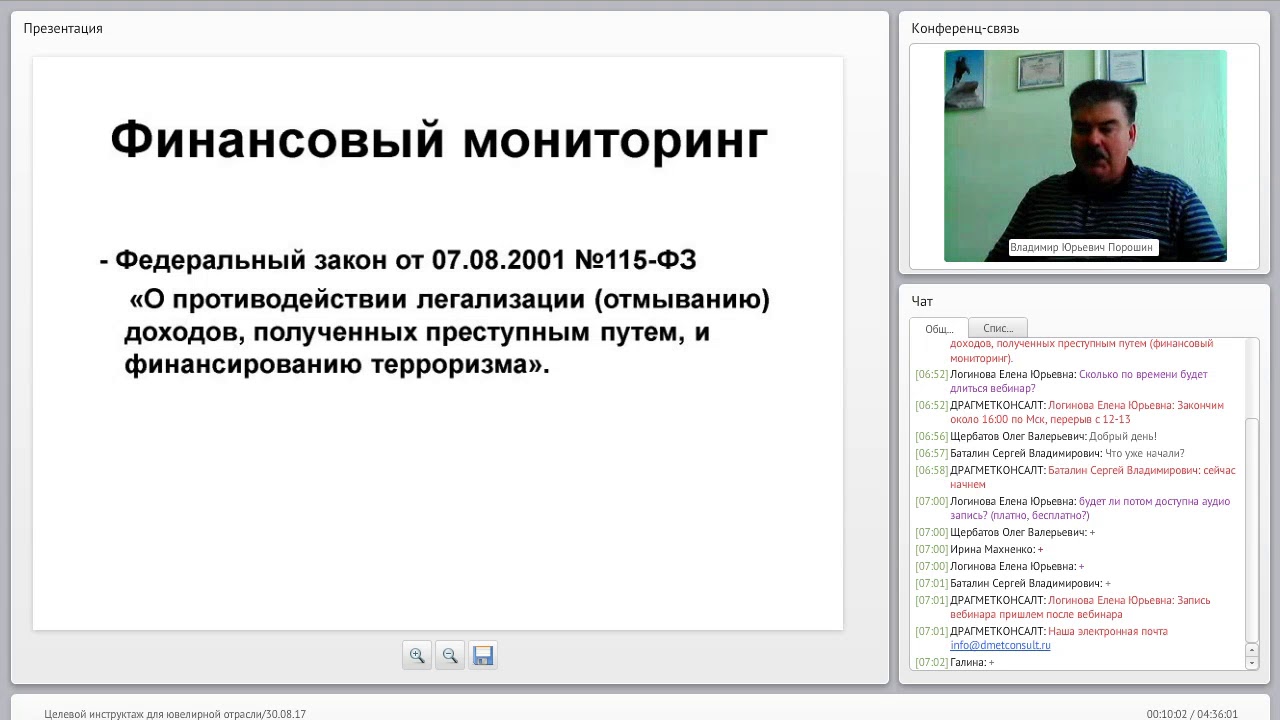This screenshot has height=720, width=1280.
Task: Open the 'Спис...' participants tab
Action: pos(998,328)
